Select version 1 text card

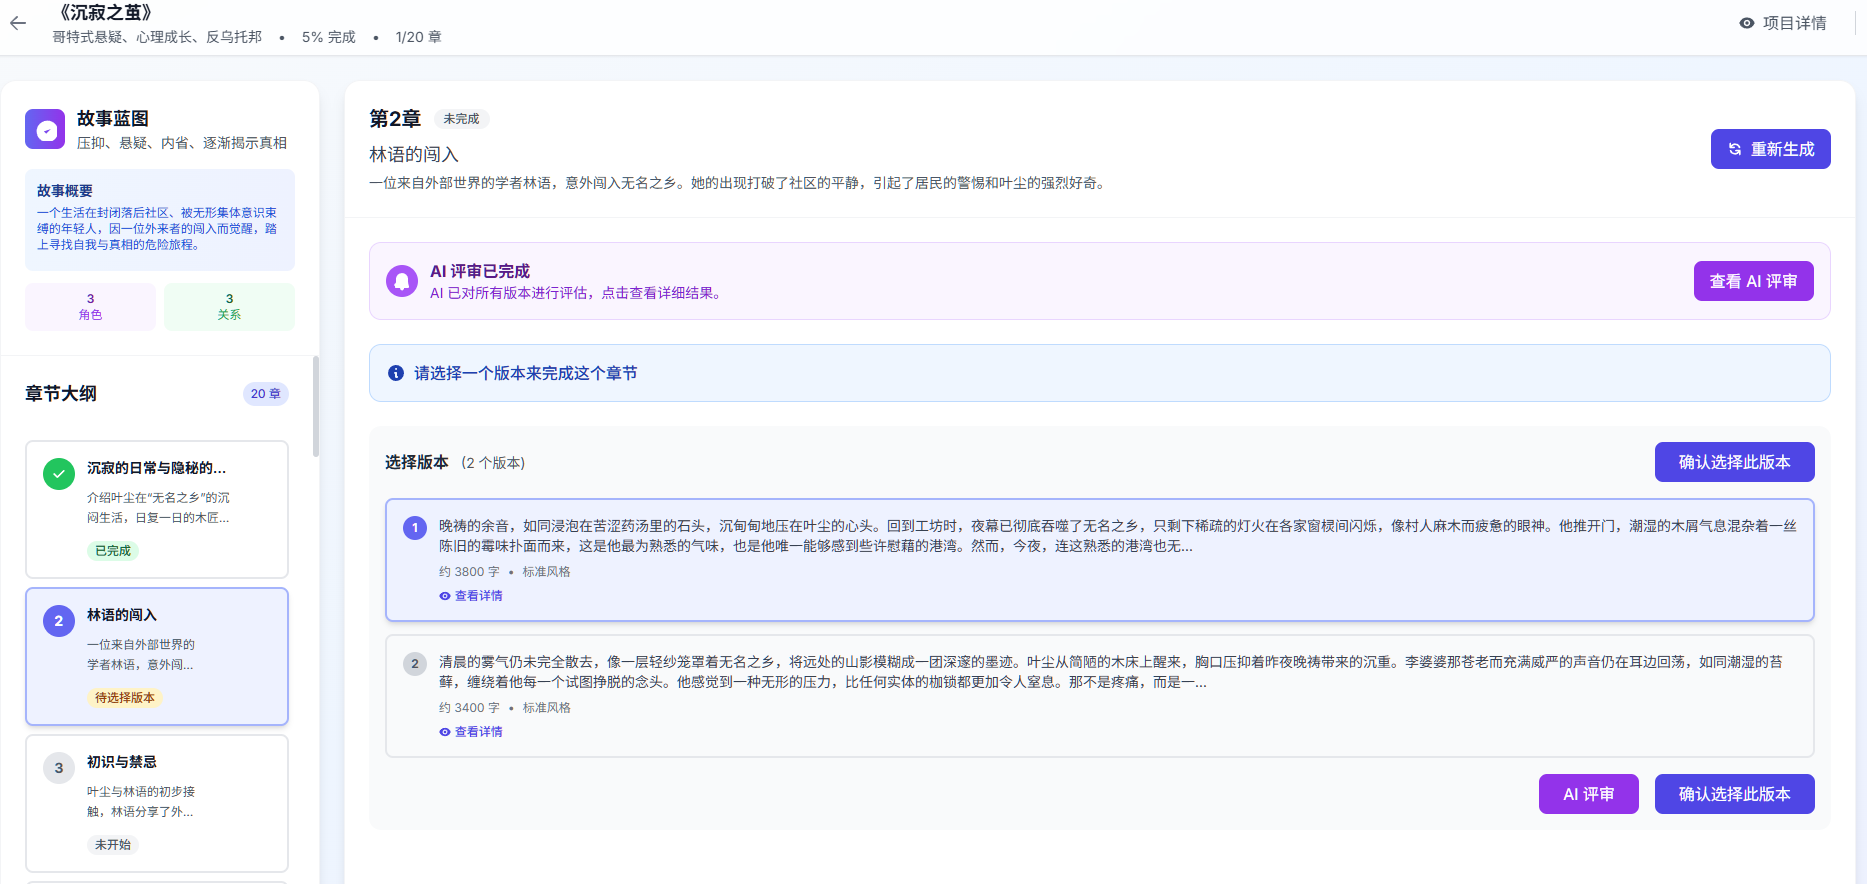pyautogui.click(x=1099, y=560)
